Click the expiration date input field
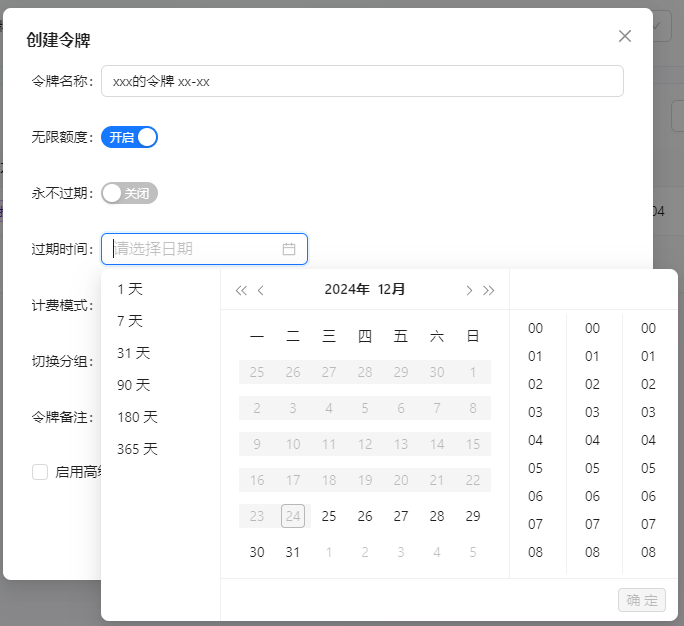684x626 pixels. coord(195,249)
